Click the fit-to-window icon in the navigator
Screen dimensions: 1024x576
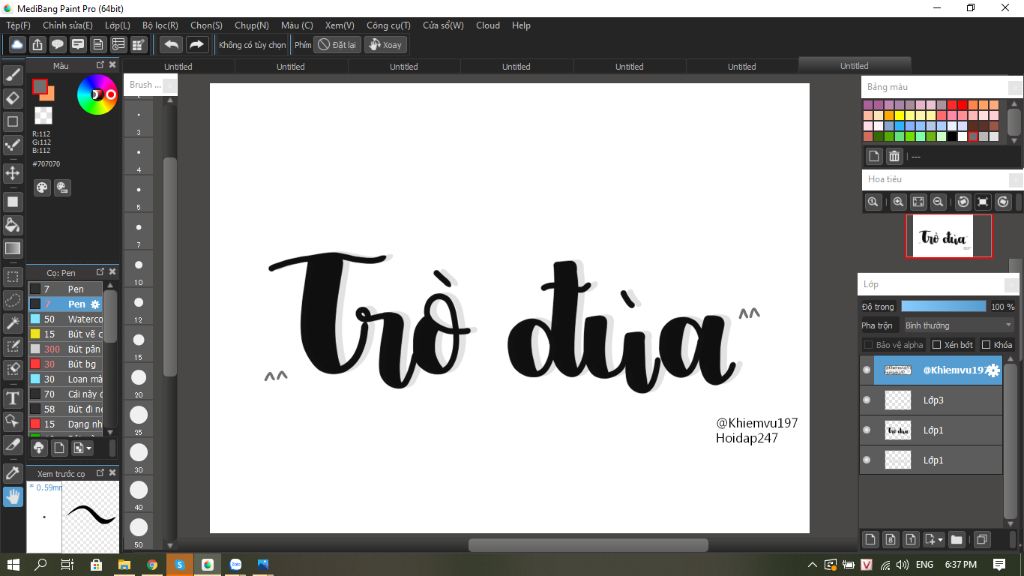pyautogui.click(x=918, y=202)
